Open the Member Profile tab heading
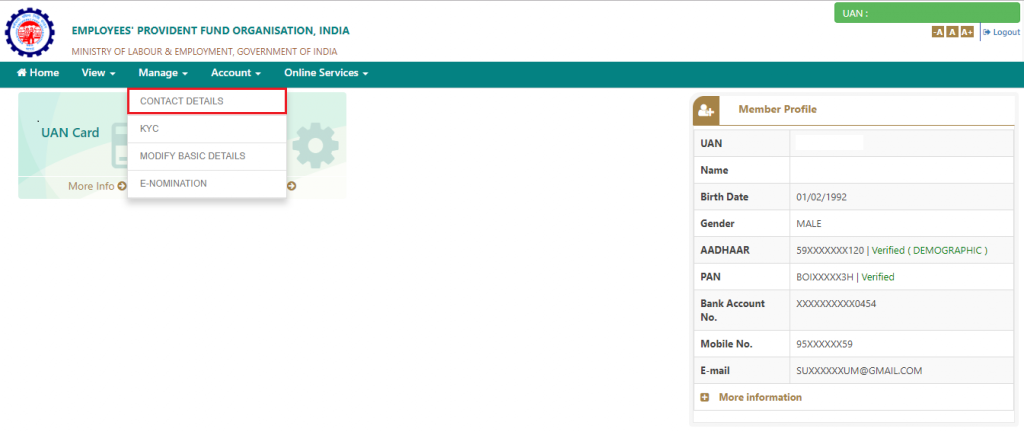Screen dimensions: 1024x432 pyautogui.click(x=777, y=109)
